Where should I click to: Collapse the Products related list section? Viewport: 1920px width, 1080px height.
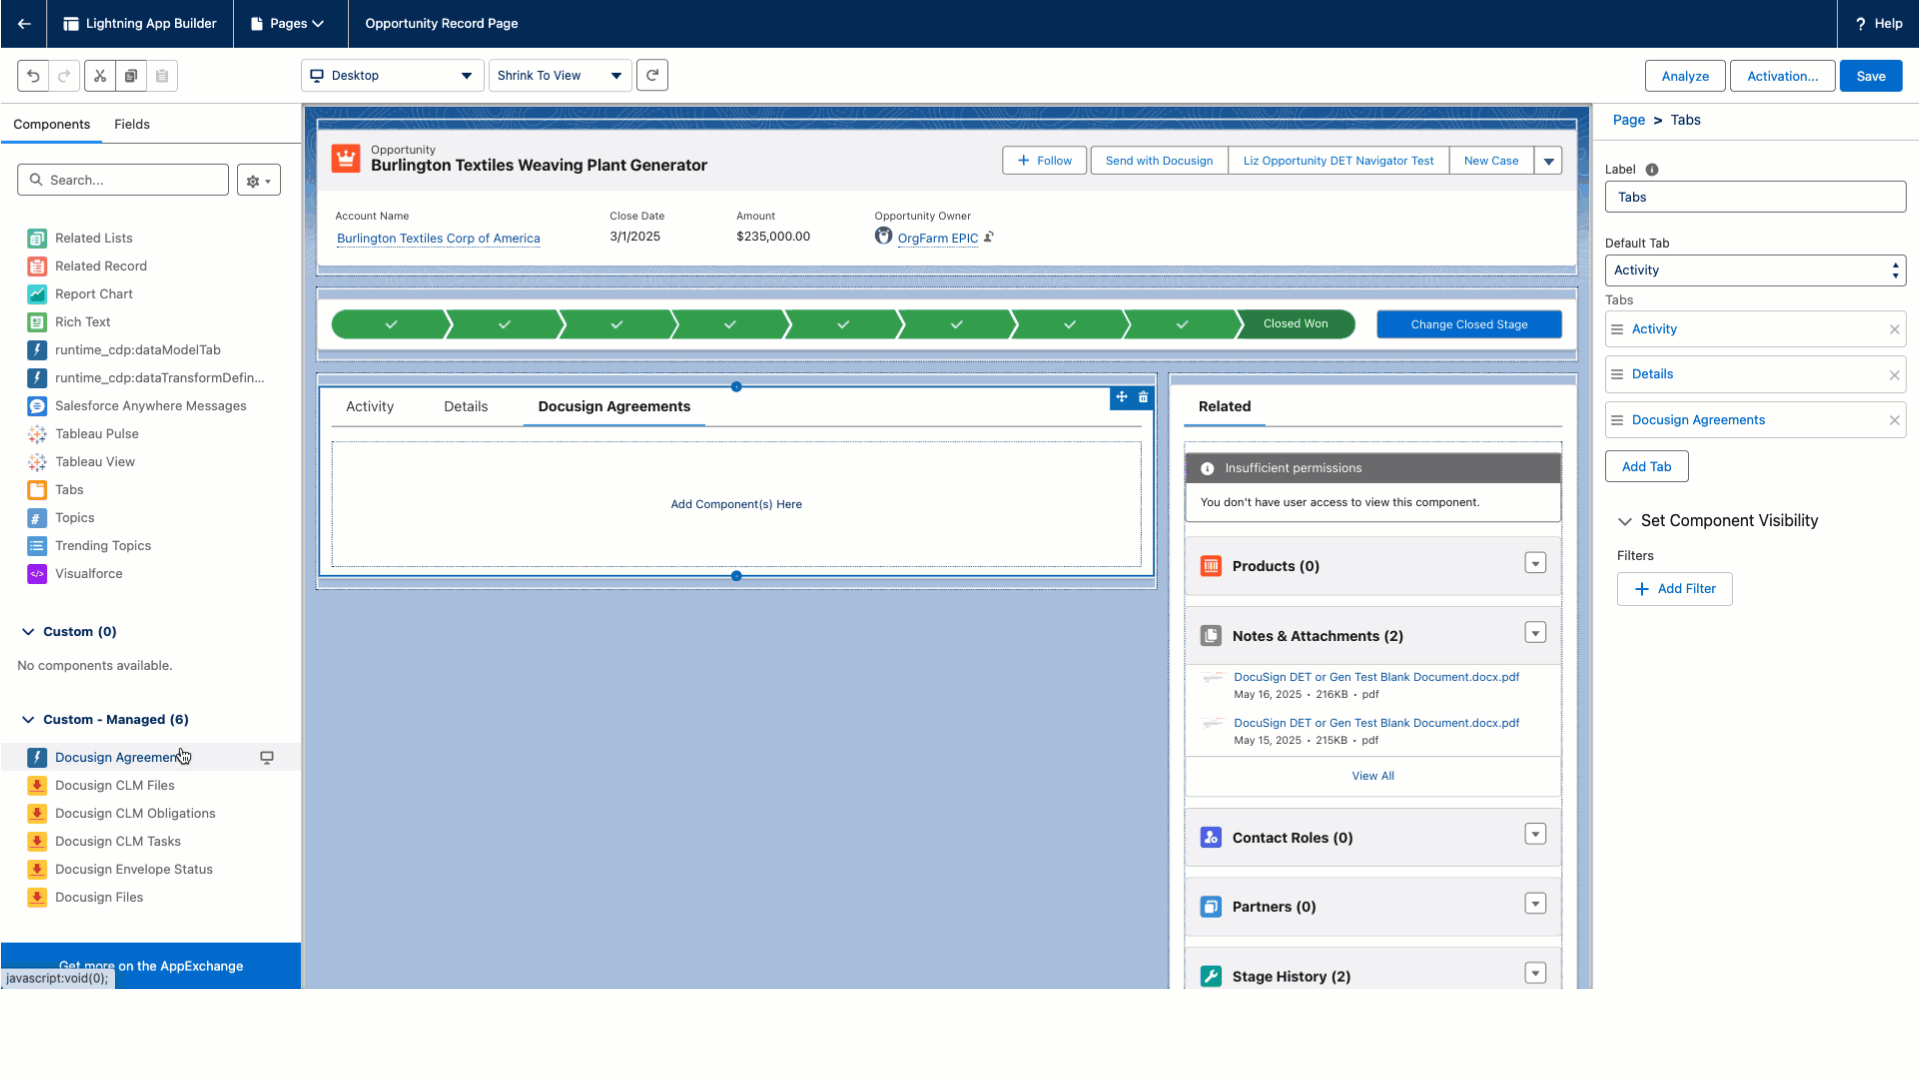pos(1535,562)
